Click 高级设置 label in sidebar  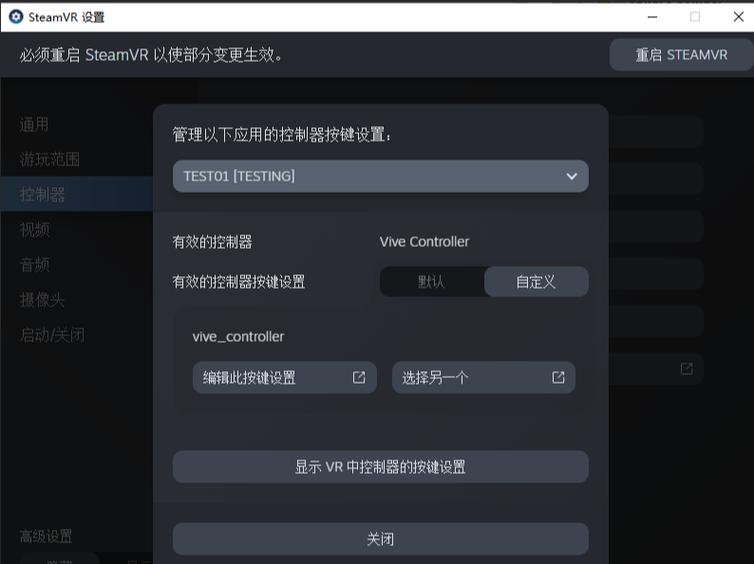pyautogui.click(x=46, y=536)
